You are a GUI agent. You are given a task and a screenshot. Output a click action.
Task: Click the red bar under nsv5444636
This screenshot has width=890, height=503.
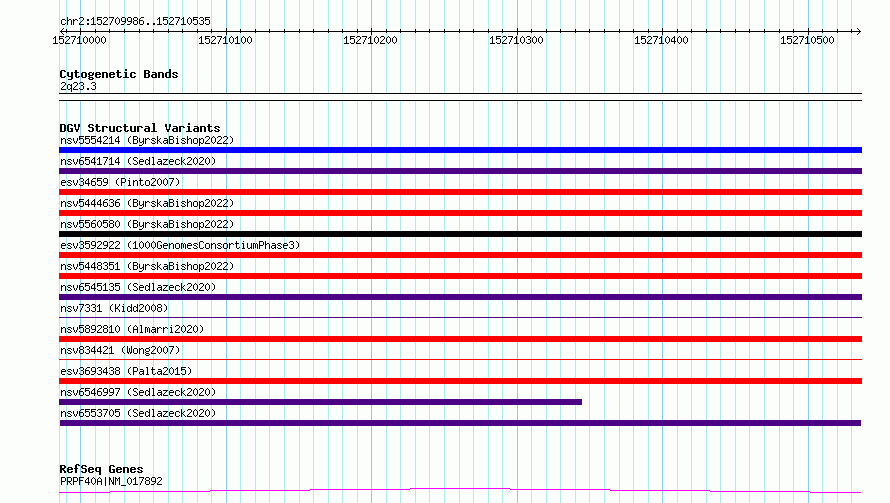(460, 213)
